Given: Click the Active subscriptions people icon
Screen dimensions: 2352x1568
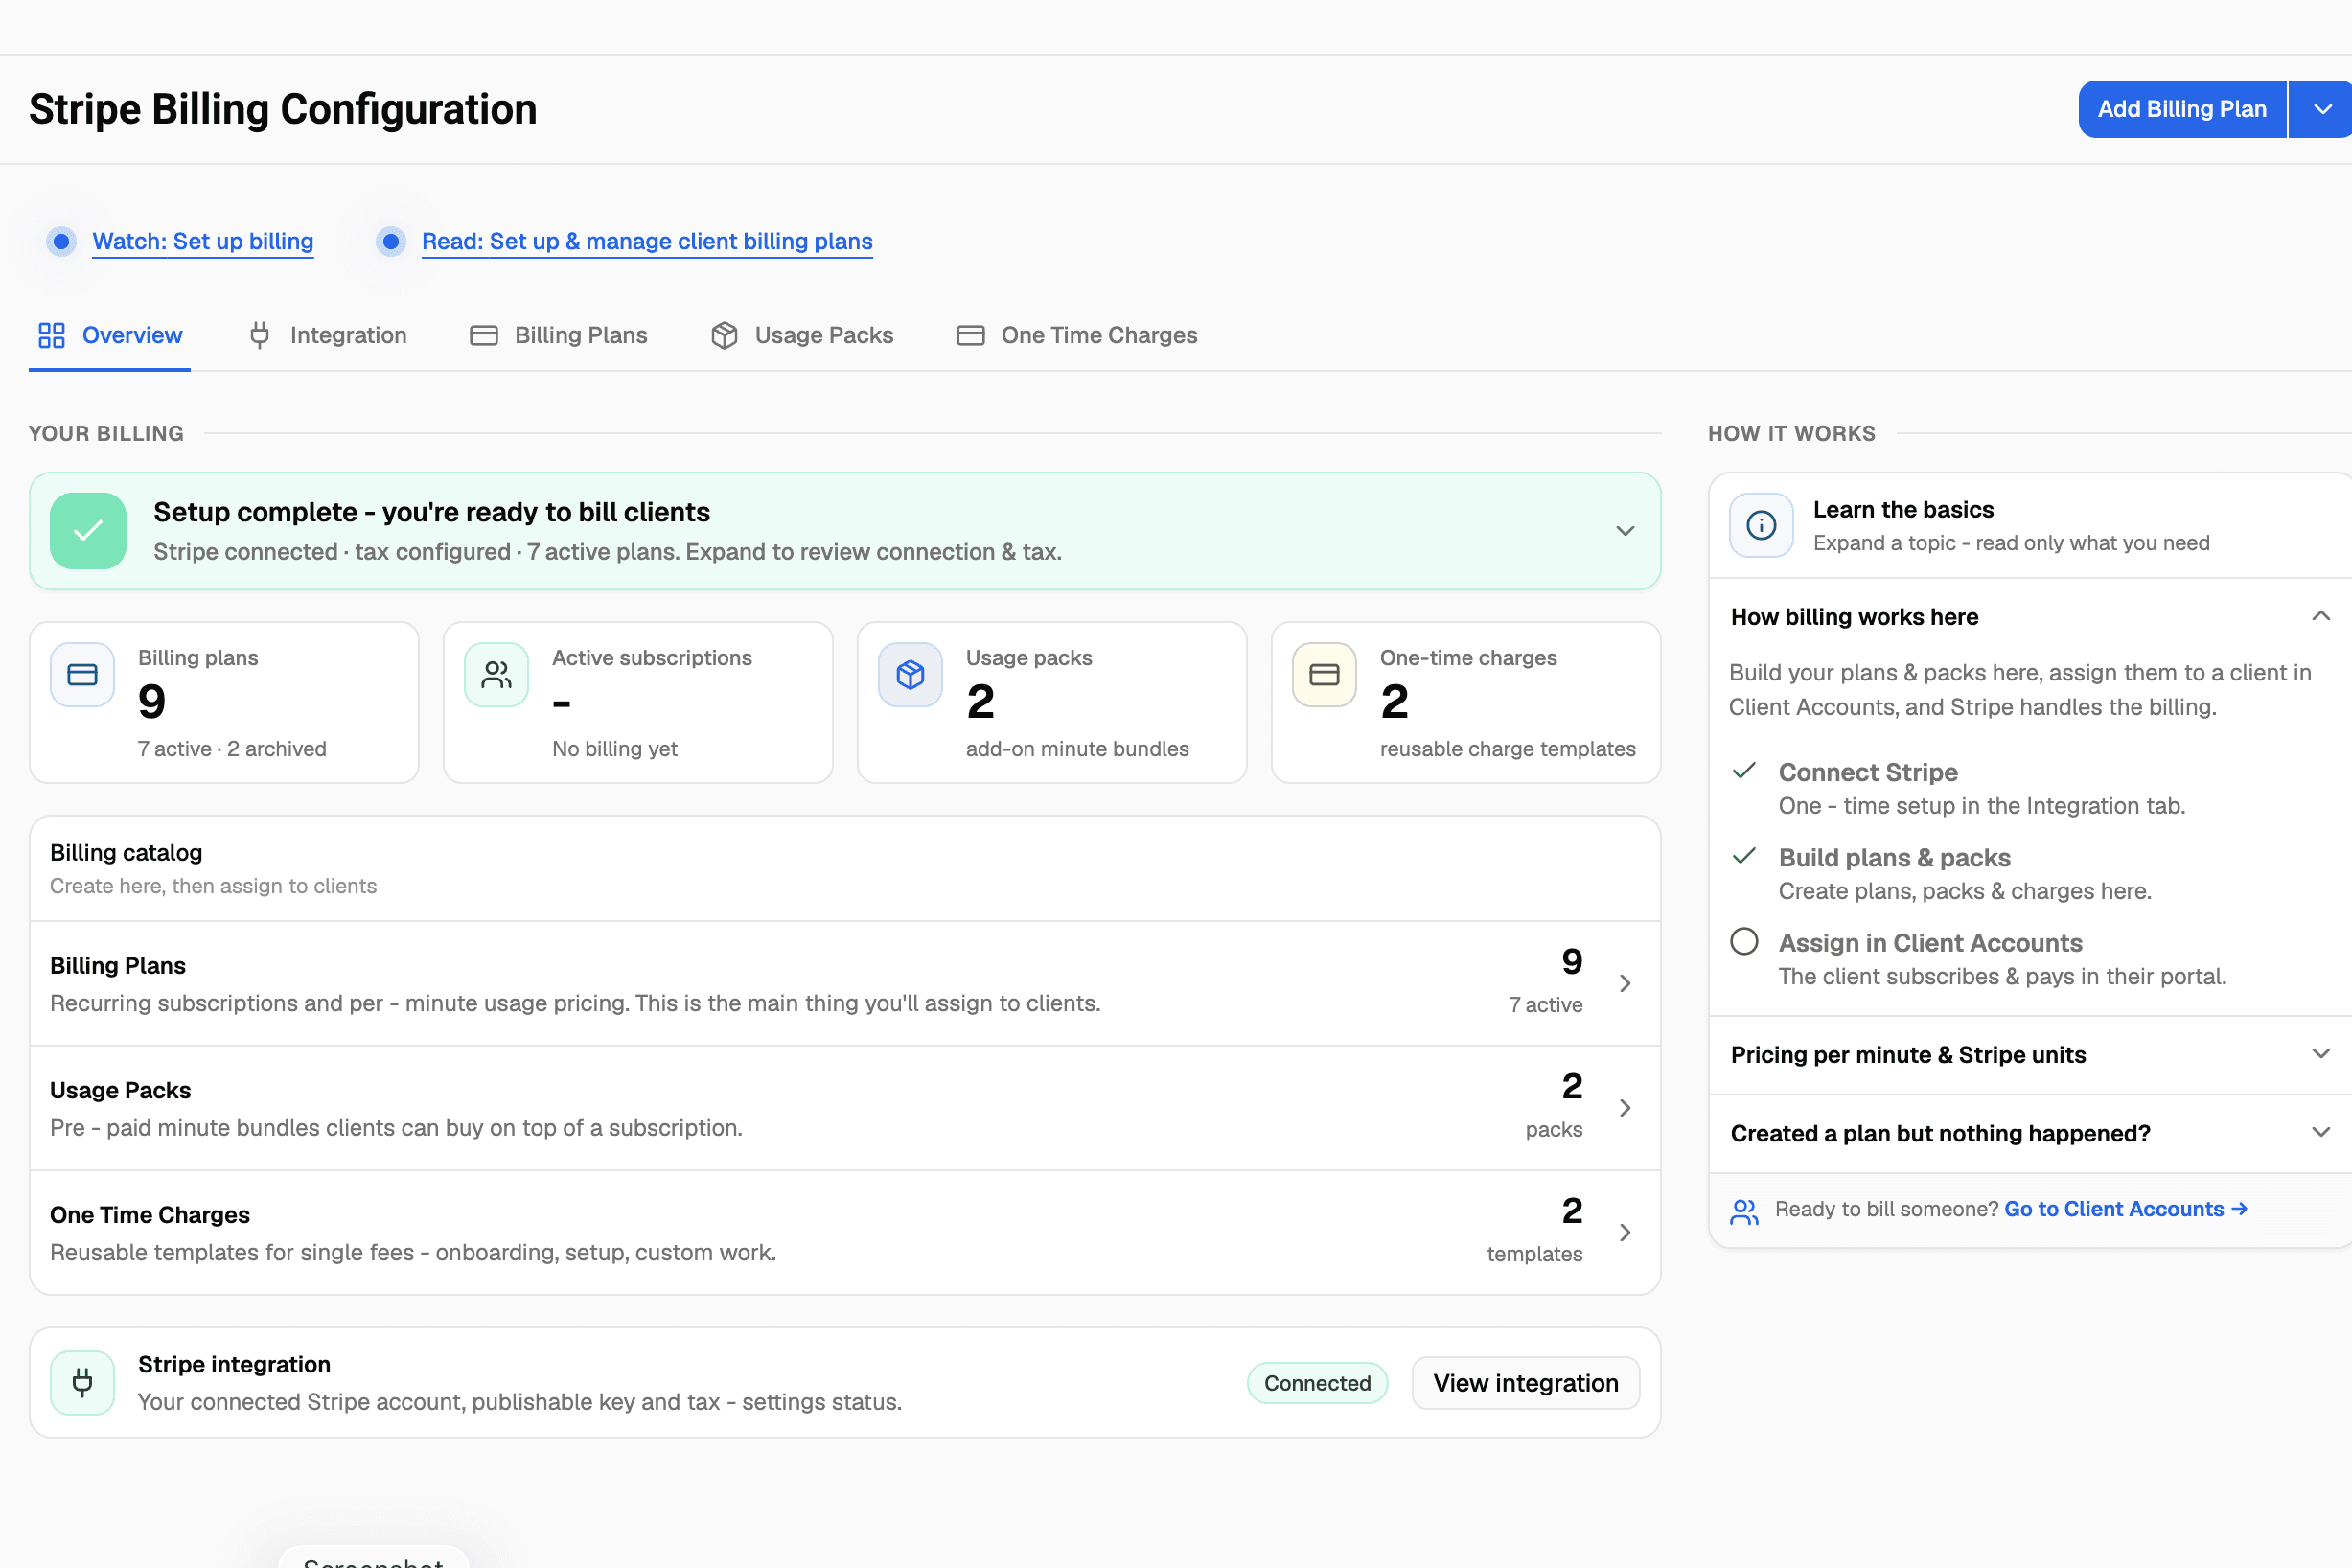Looking at the screenshot, I should click(496, 675).
